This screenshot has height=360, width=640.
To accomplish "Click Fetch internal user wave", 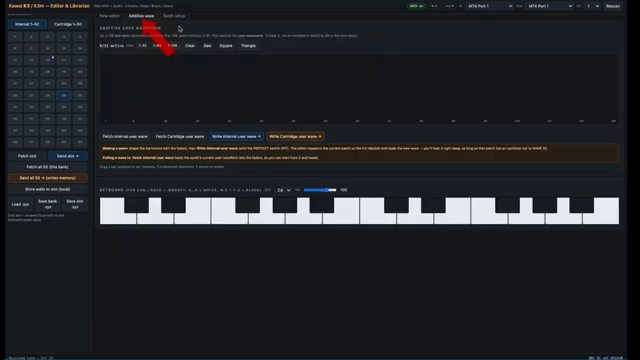I will coord(125,136).
